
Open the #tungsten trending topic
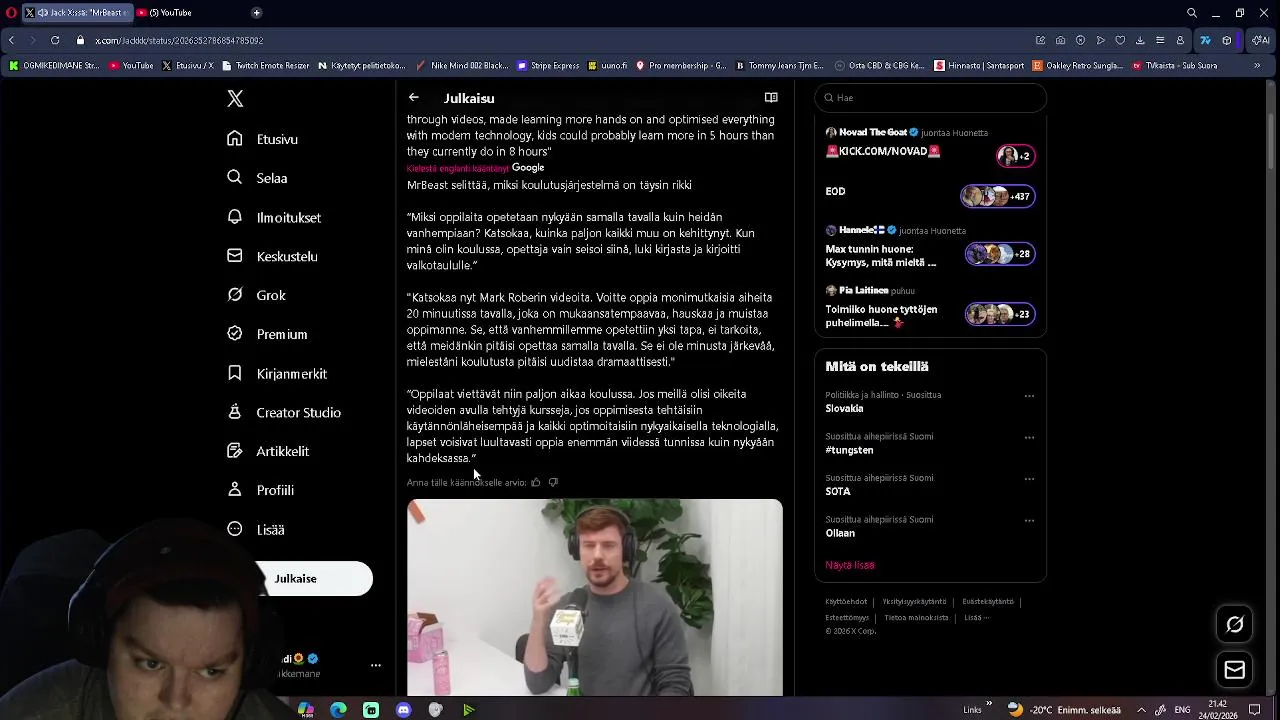point(849,450)
